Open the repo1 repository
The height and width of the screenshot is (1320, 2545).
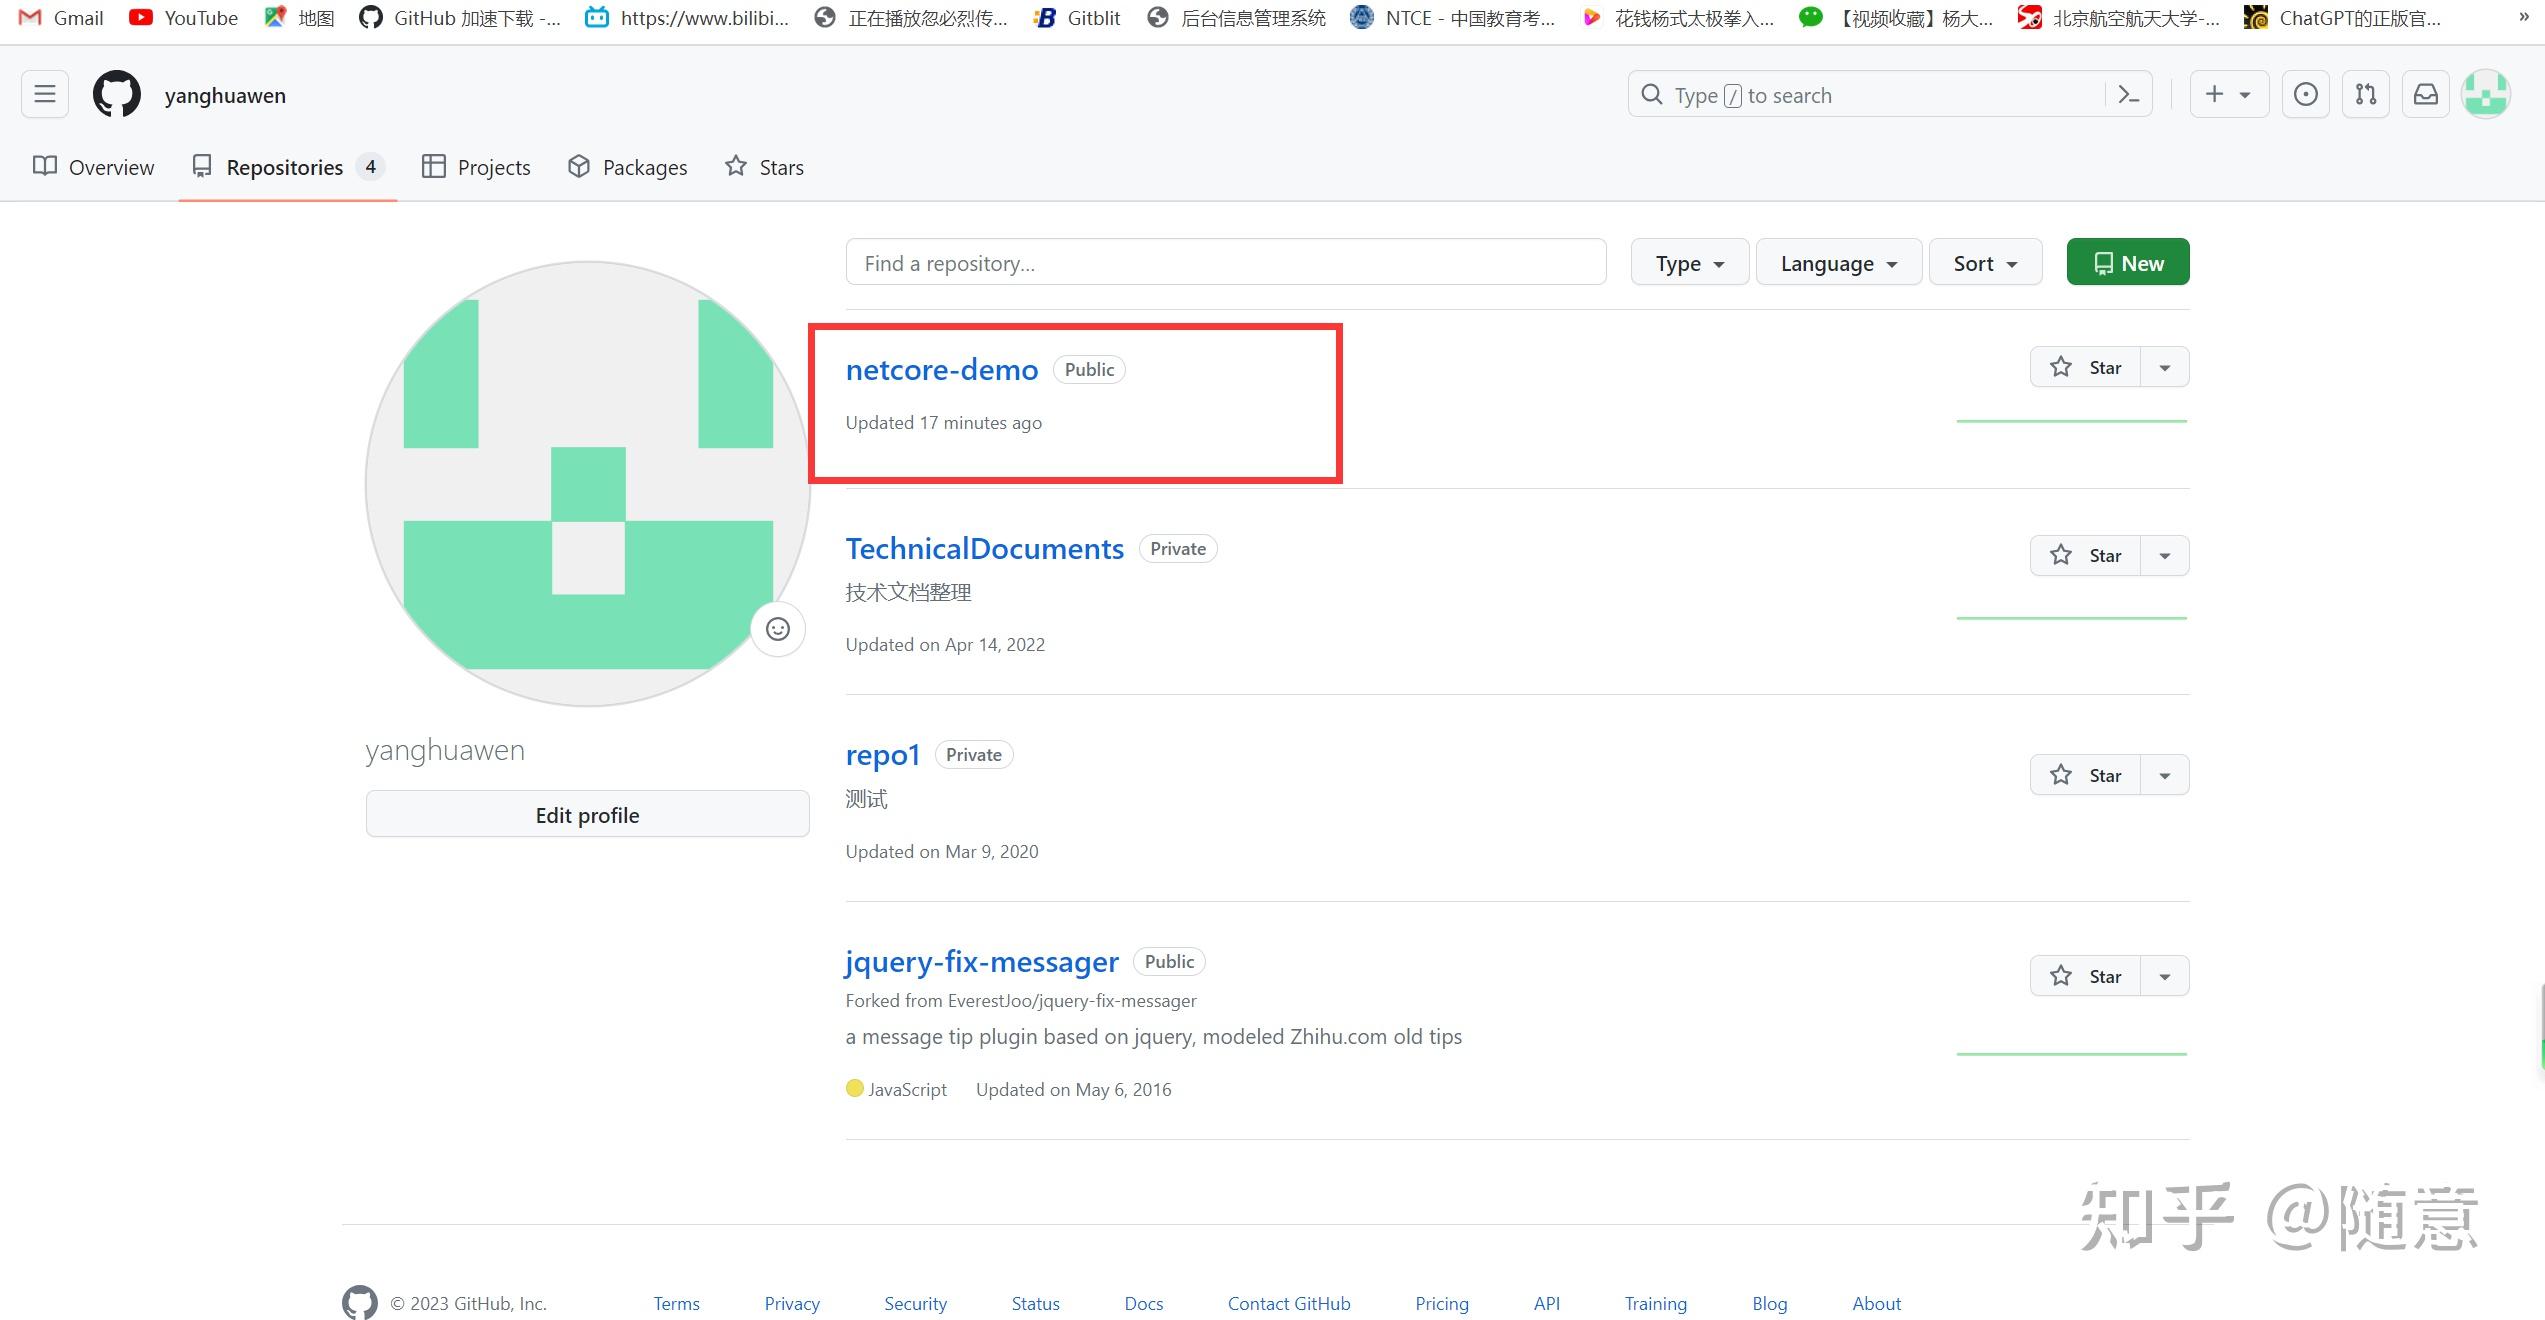tap(882, 754)
